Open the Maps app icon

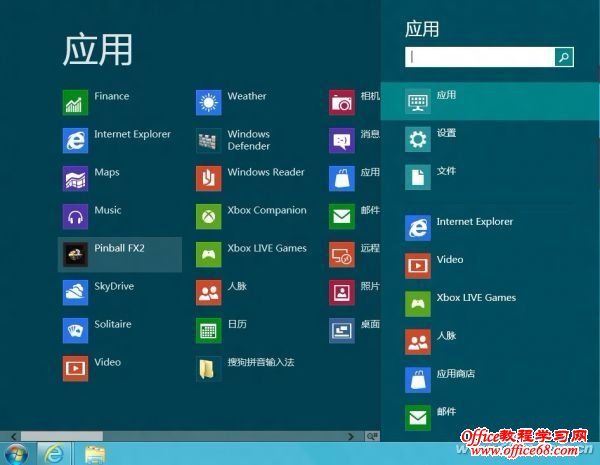(75, 178)
